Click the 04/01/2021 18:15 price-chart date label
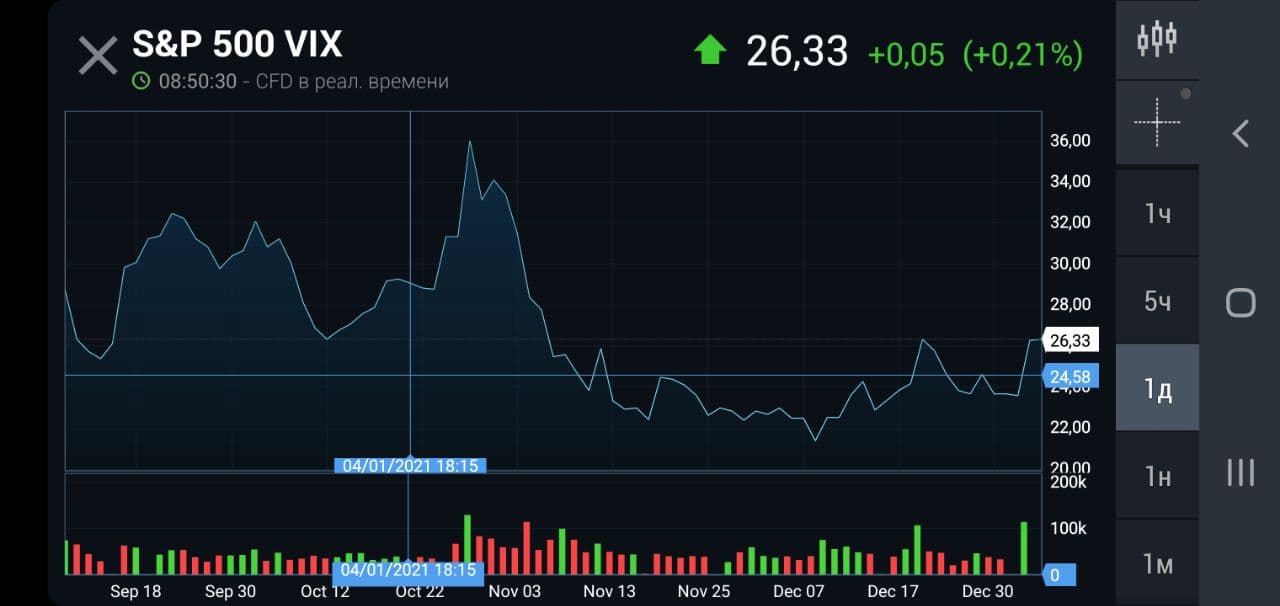The width and height of the screenshot is (1280, 606). coord(410,465)
